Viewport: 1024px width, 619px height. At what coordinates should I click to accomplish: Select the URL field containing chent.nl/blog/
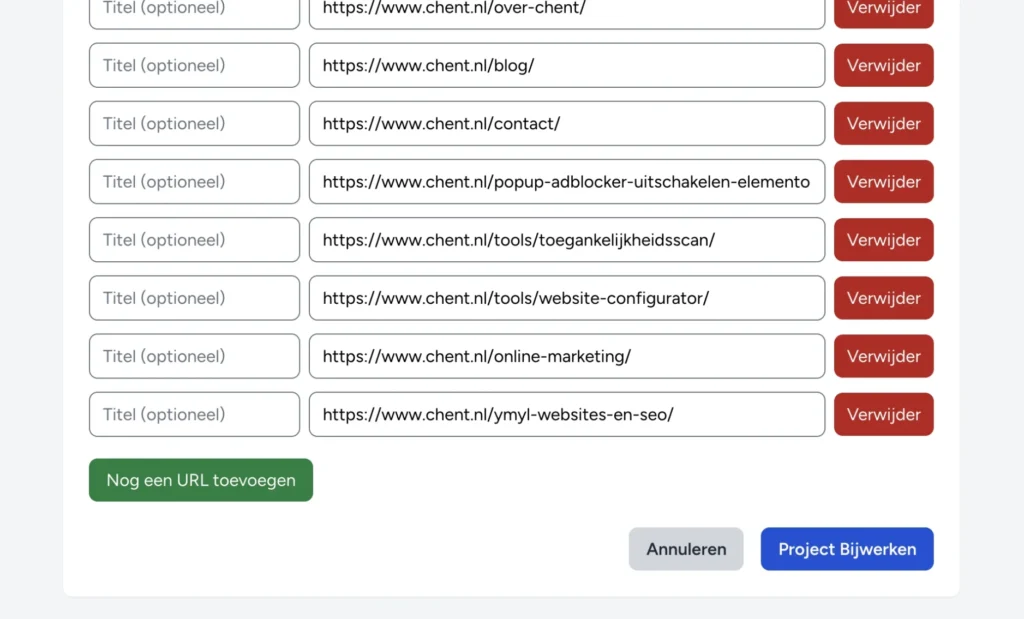[566, 65]
